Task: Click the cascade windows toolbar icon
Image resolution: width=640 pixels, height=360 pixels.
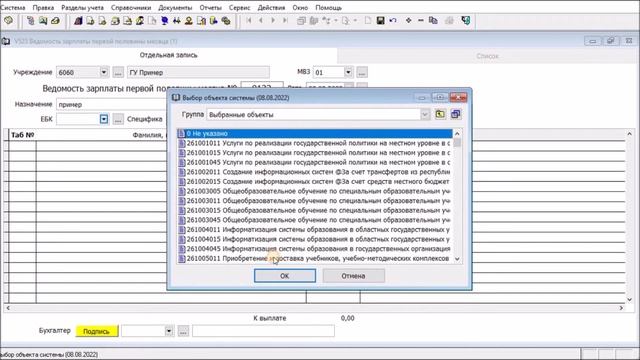Action: pyautogui.click(x=301, y=20)
